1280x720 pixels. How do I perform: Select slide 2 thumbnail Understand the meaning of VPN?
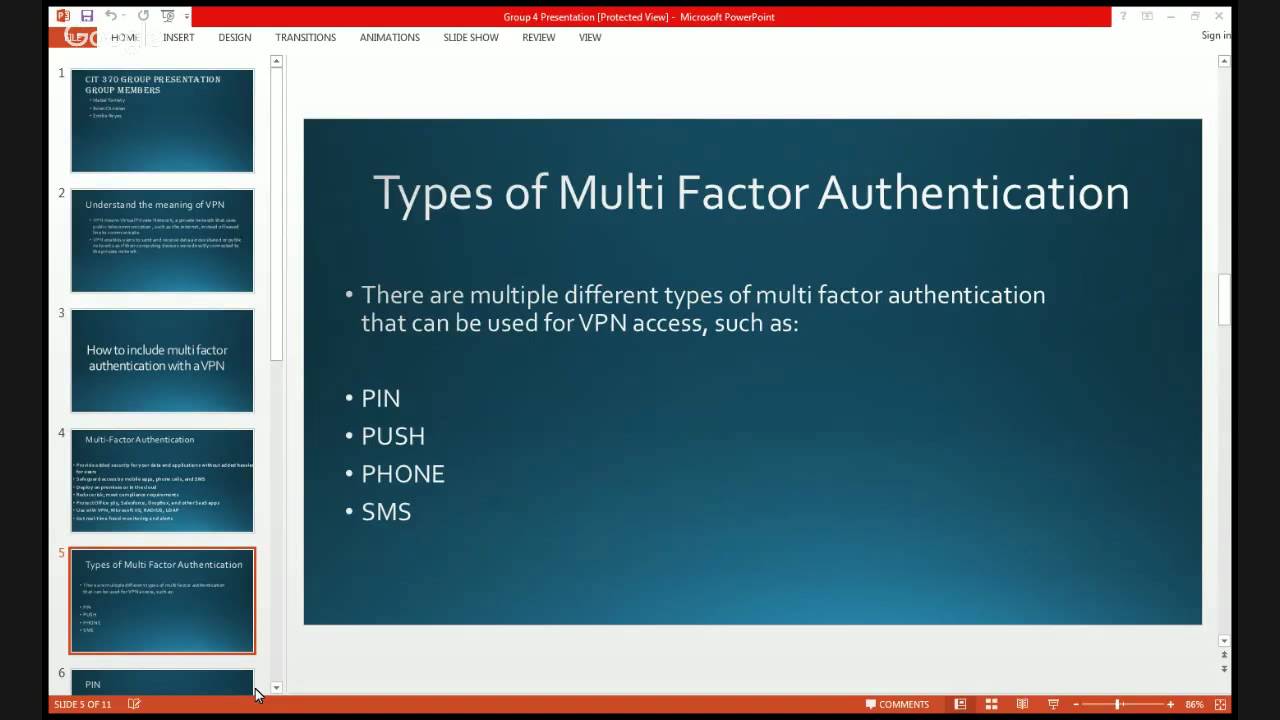pos(162,240)
